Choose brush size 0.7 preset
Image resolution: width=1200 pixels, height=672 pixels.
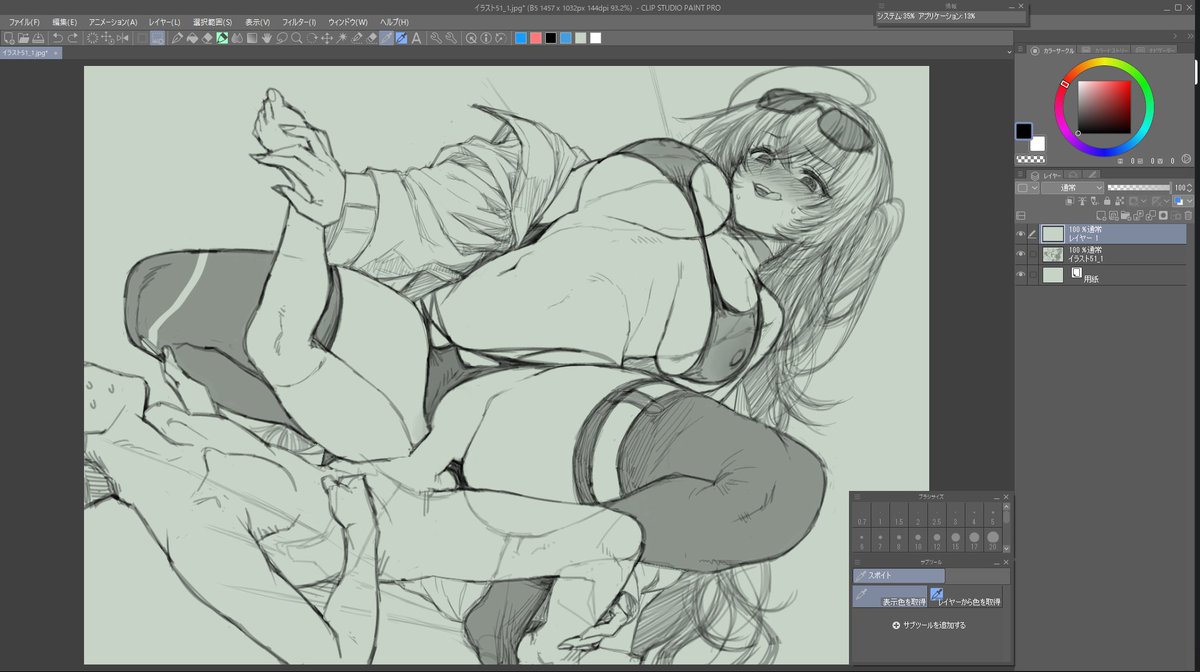[861, 516]
